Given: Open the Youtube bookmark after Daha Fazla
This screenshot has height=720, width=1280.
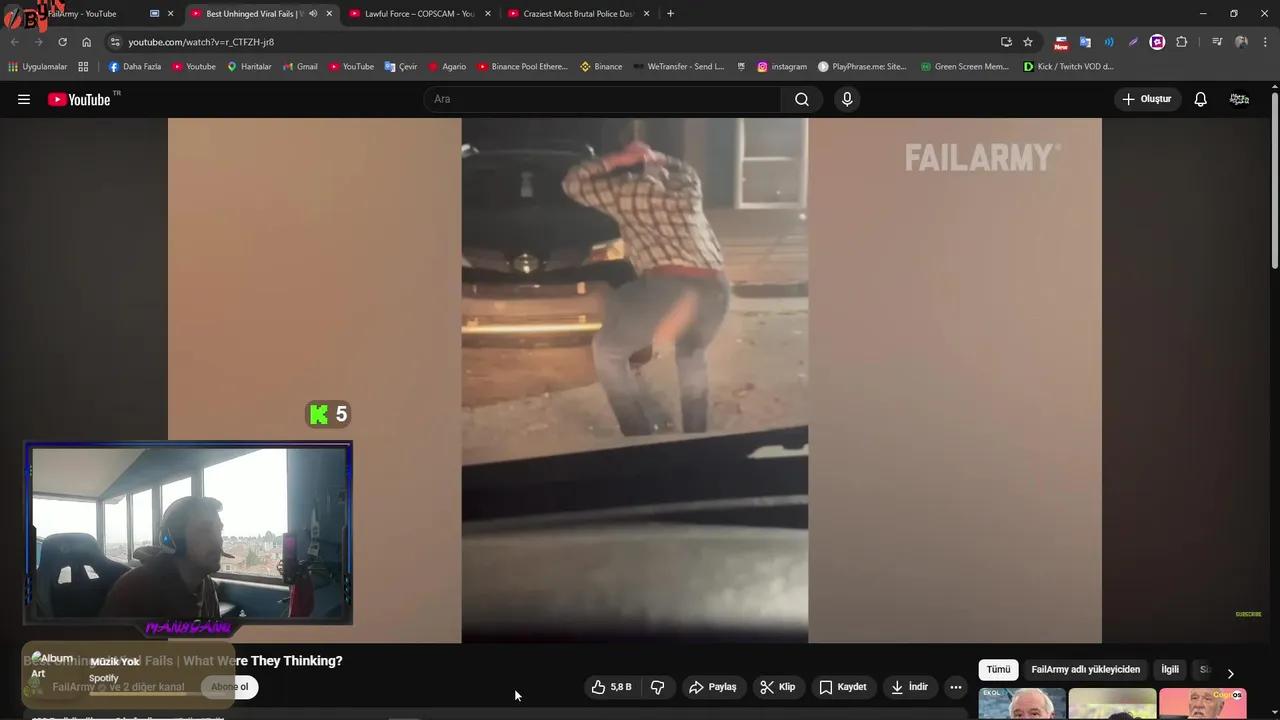Looking at the screenshot, I should (x=194, y=67).
